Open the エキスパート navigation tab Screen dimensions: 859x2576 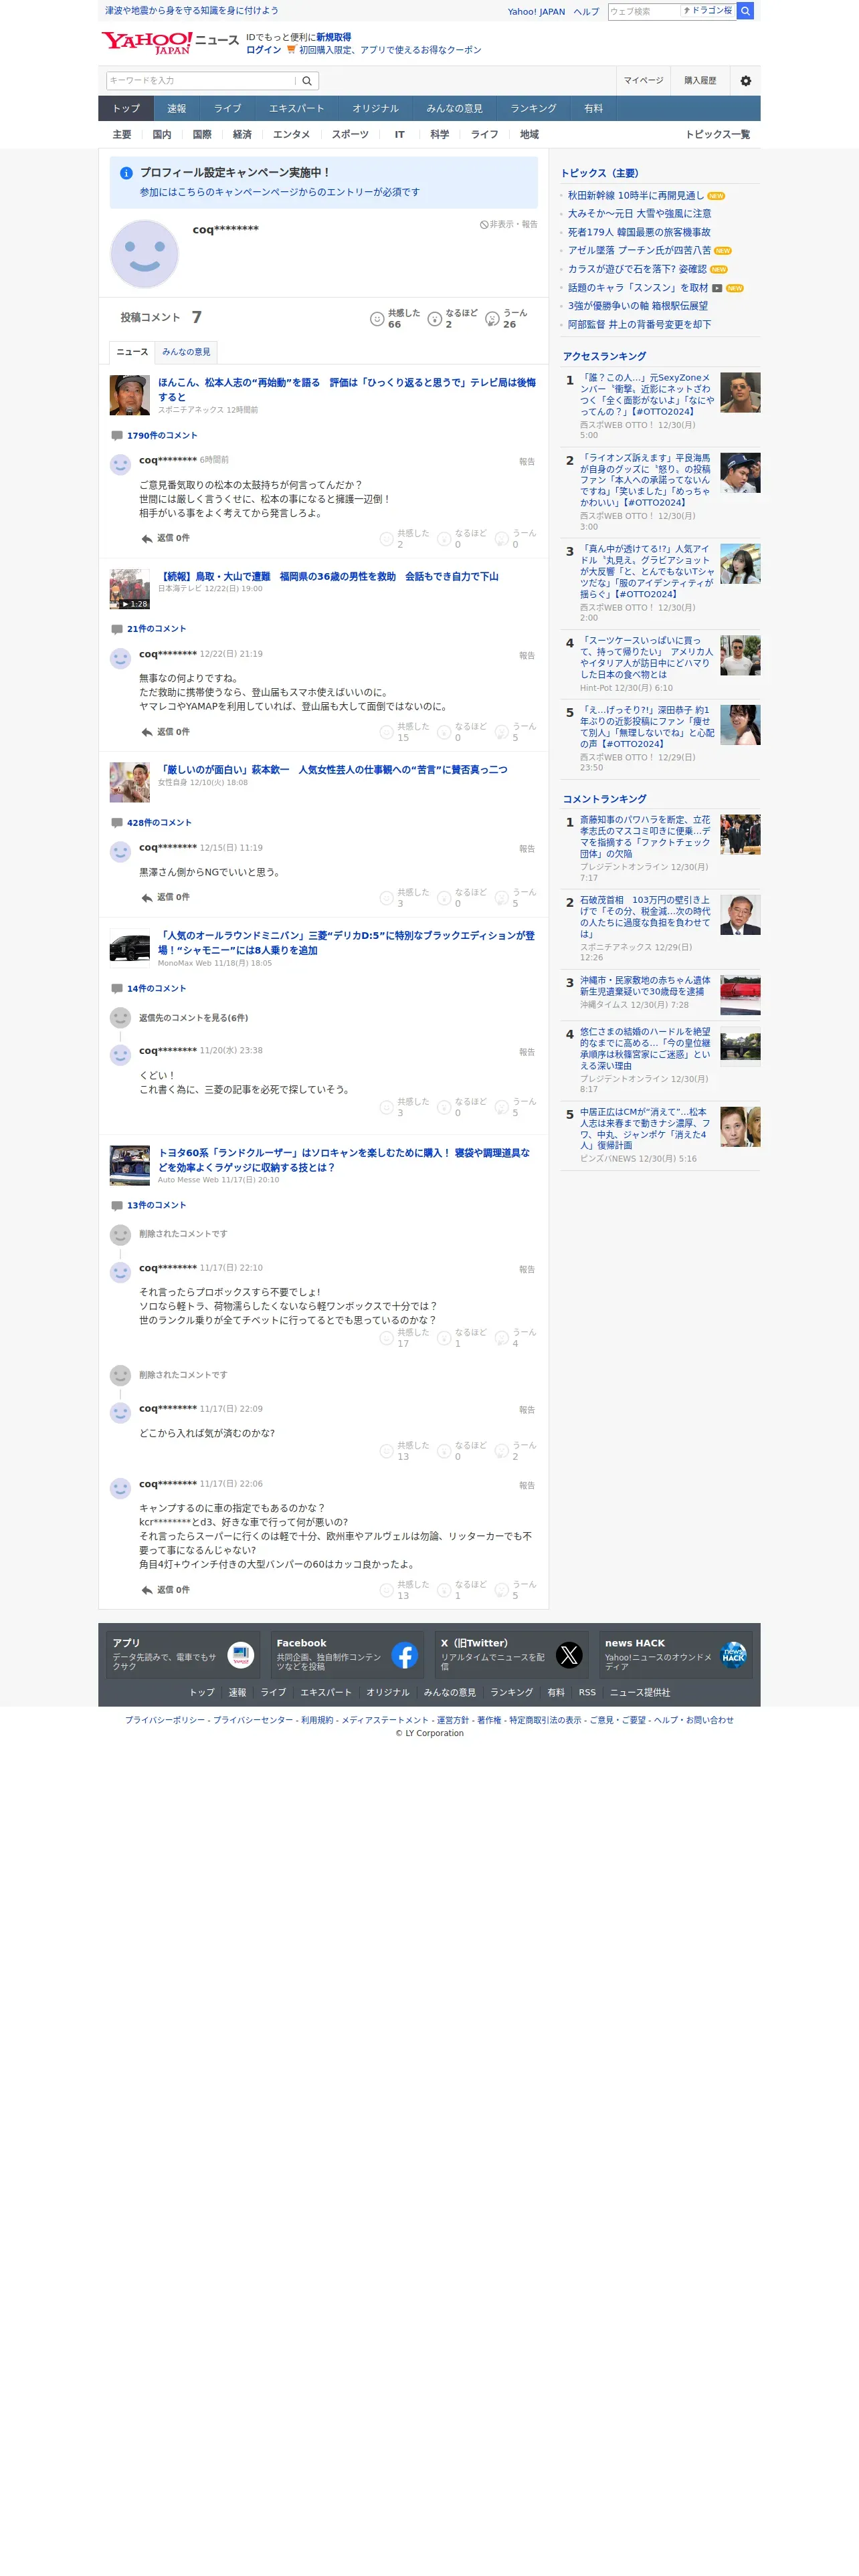pos(296,108)
